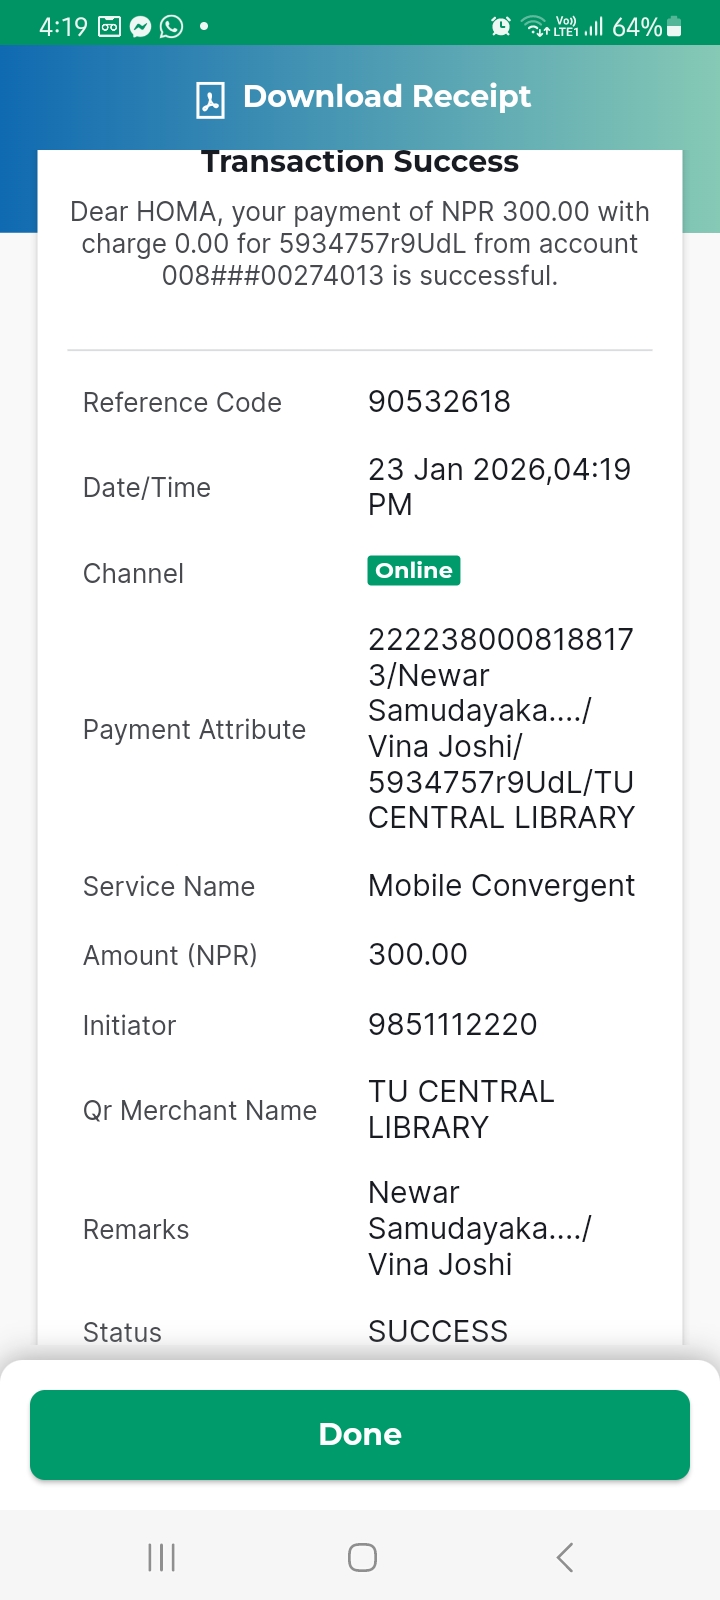Tap the Messenger notification icon

pyautogui.click(x=141, y=27)
